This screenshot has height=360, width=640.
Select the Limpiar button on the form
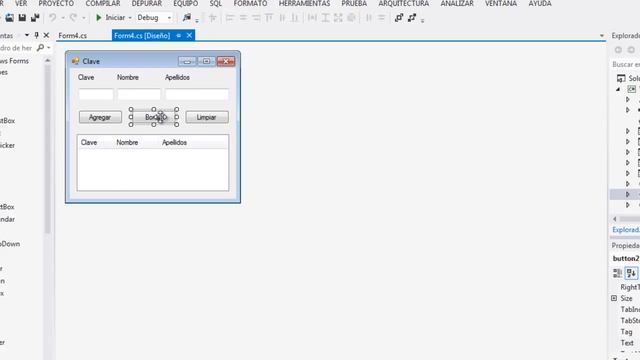(207, 117)
